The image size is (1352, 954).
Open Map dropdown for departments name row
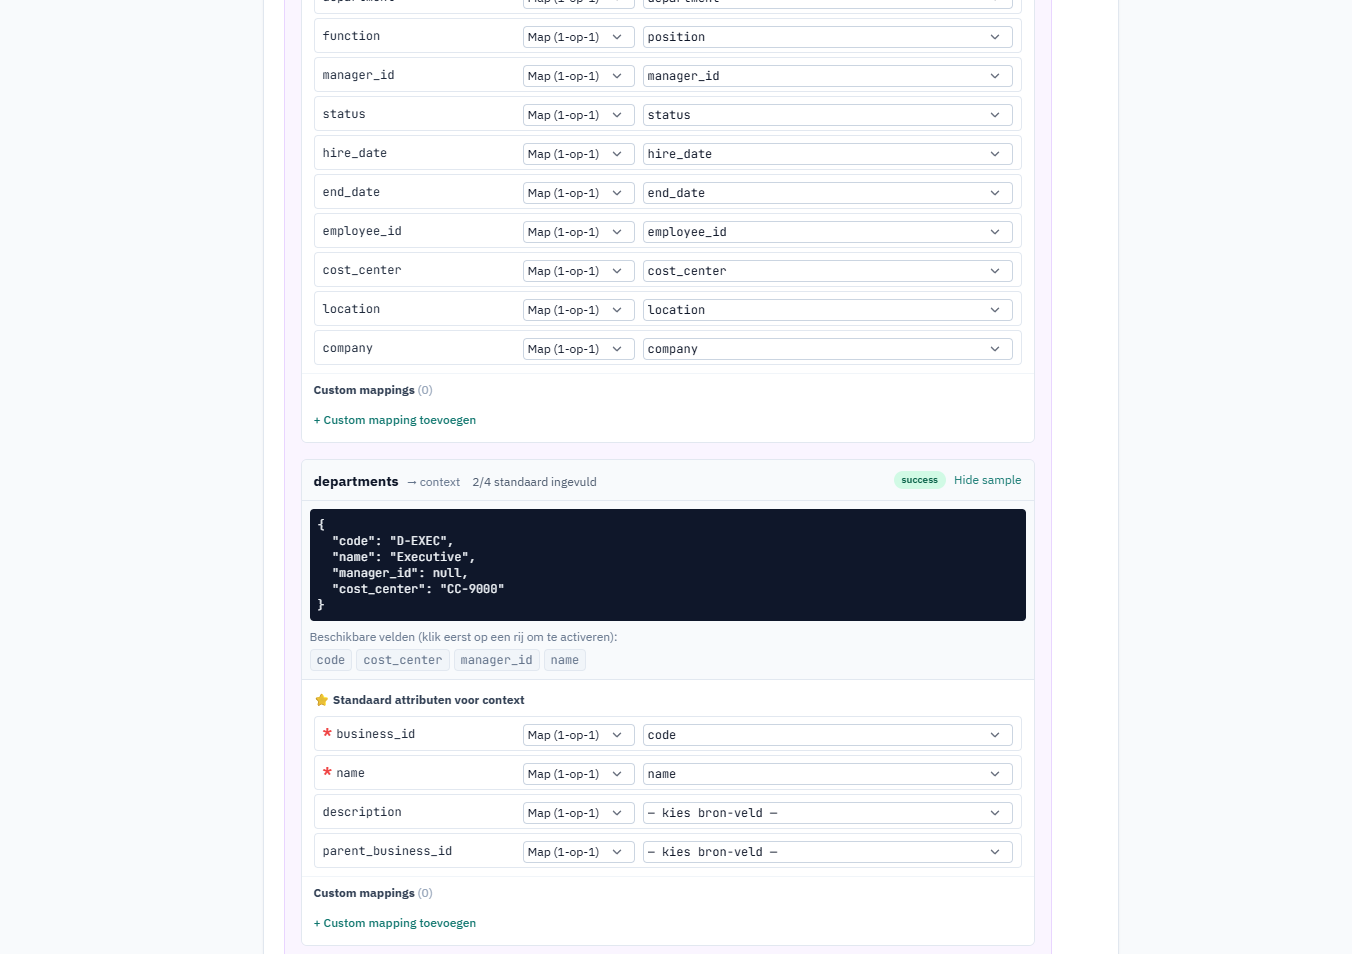point(578,774)
